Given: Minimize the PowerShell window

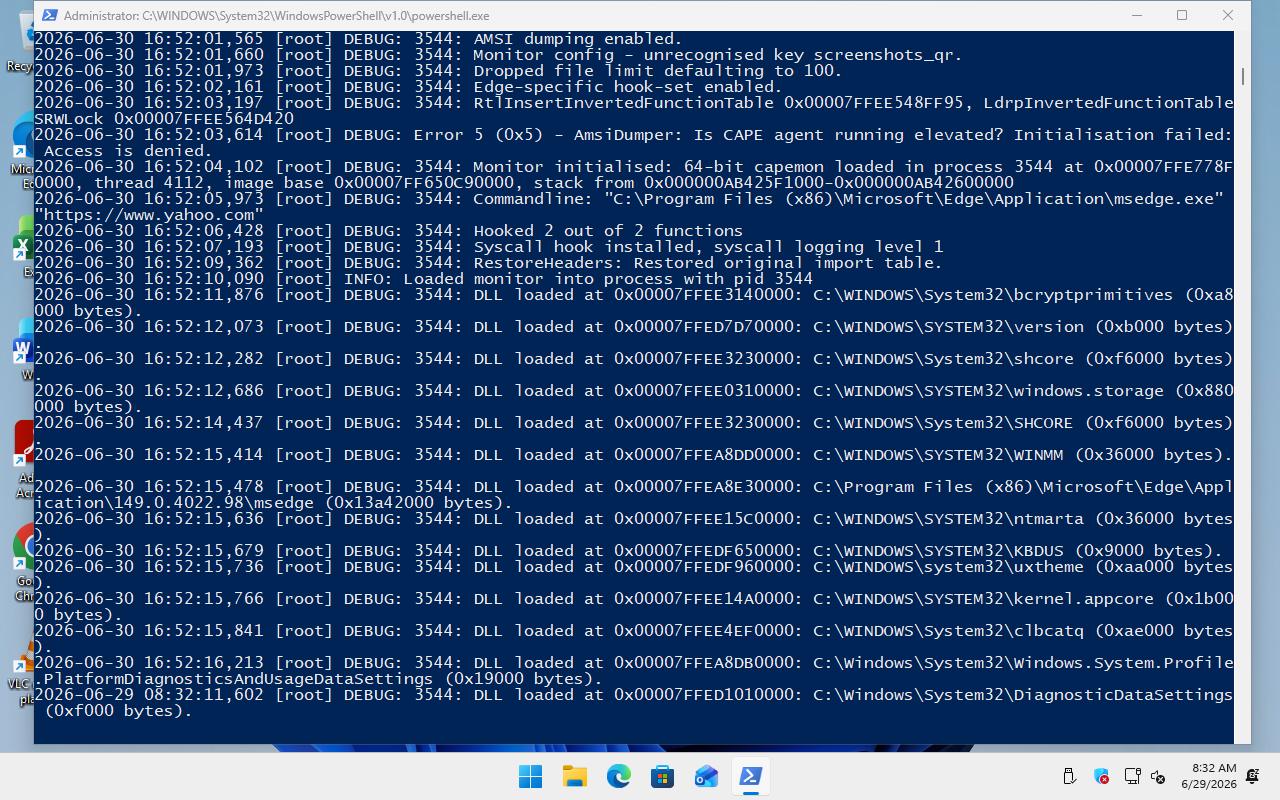Looking at the screenshot, I should click(1137, 15).
